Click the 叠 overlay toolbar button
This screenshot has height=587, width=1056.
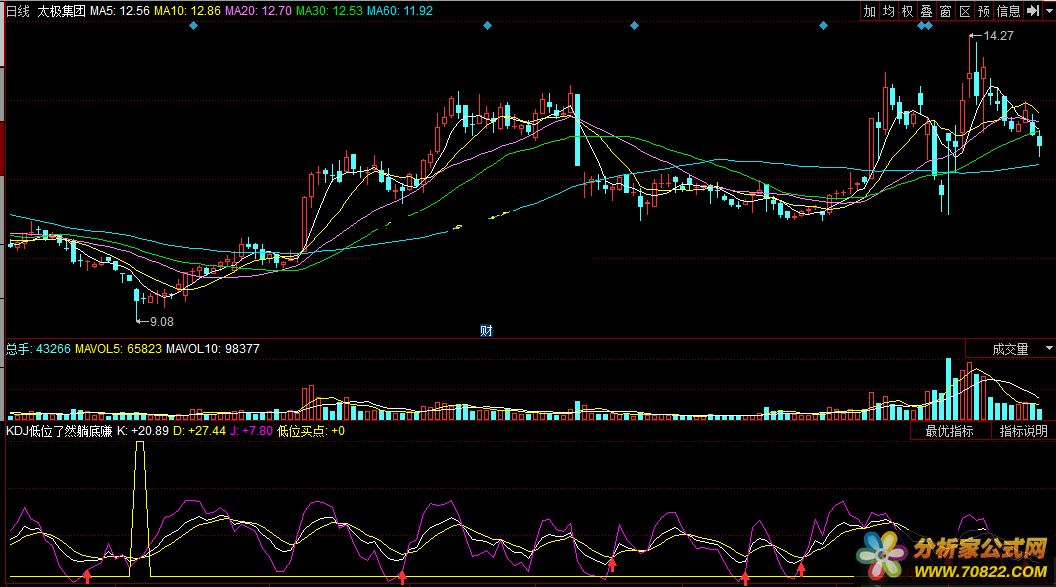click(927, 11)
